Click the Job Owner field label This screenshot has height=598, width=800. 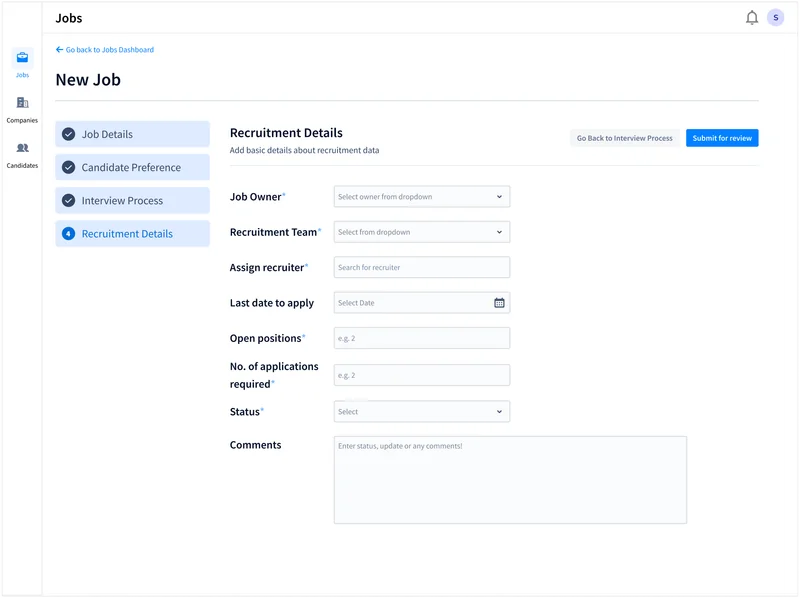(256, 197)
